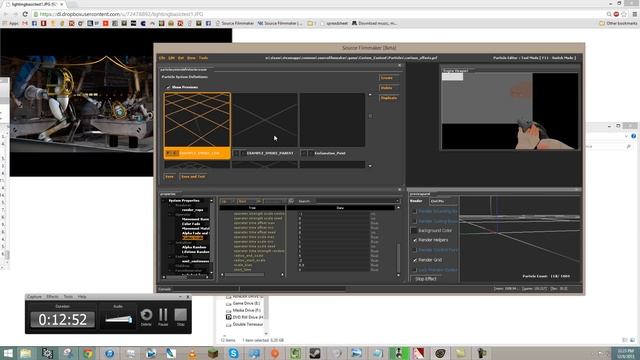Screen dimensions: 640x360
Task: Toggle the Render Grid checkbox
Action: [415, 260]
